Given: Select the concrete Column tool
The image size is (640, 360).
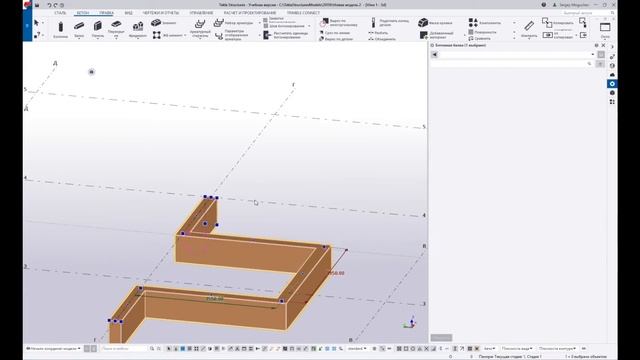Looking at the screenshot, I should tap(60, 29).
